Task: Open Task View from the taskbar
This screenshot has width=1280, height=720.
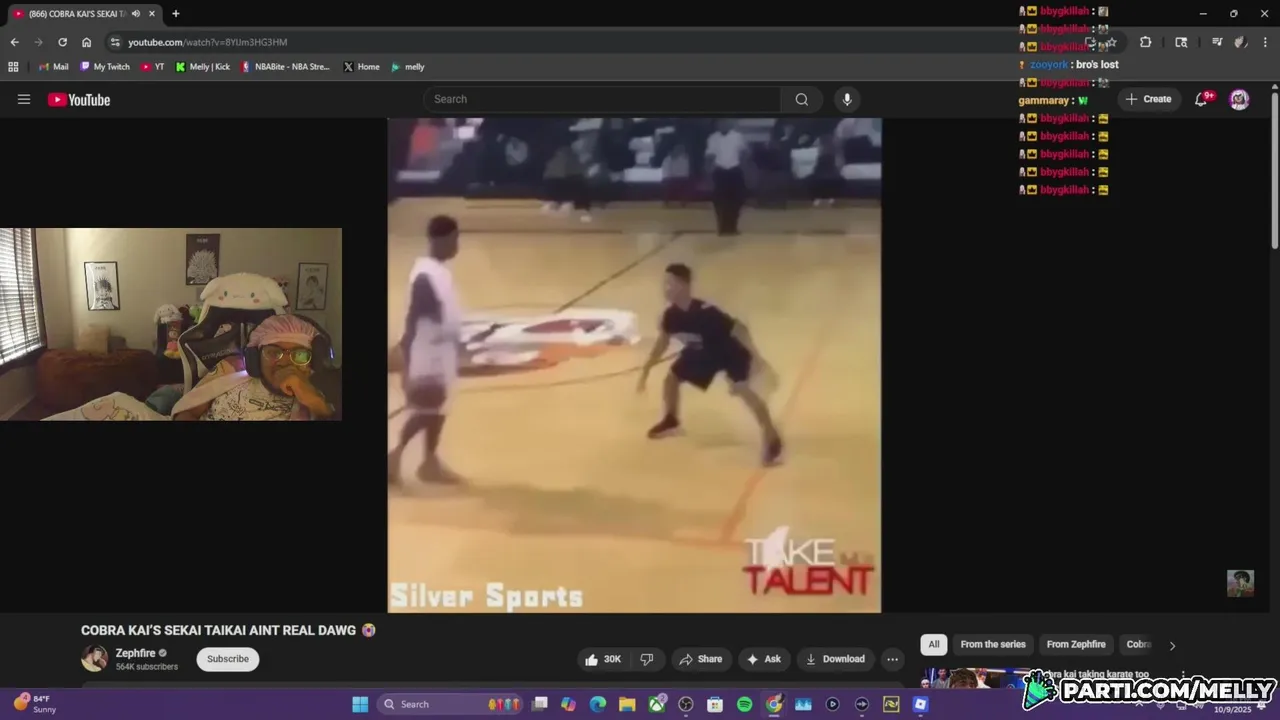Action: pyautogui.click(x=539, y=704)
